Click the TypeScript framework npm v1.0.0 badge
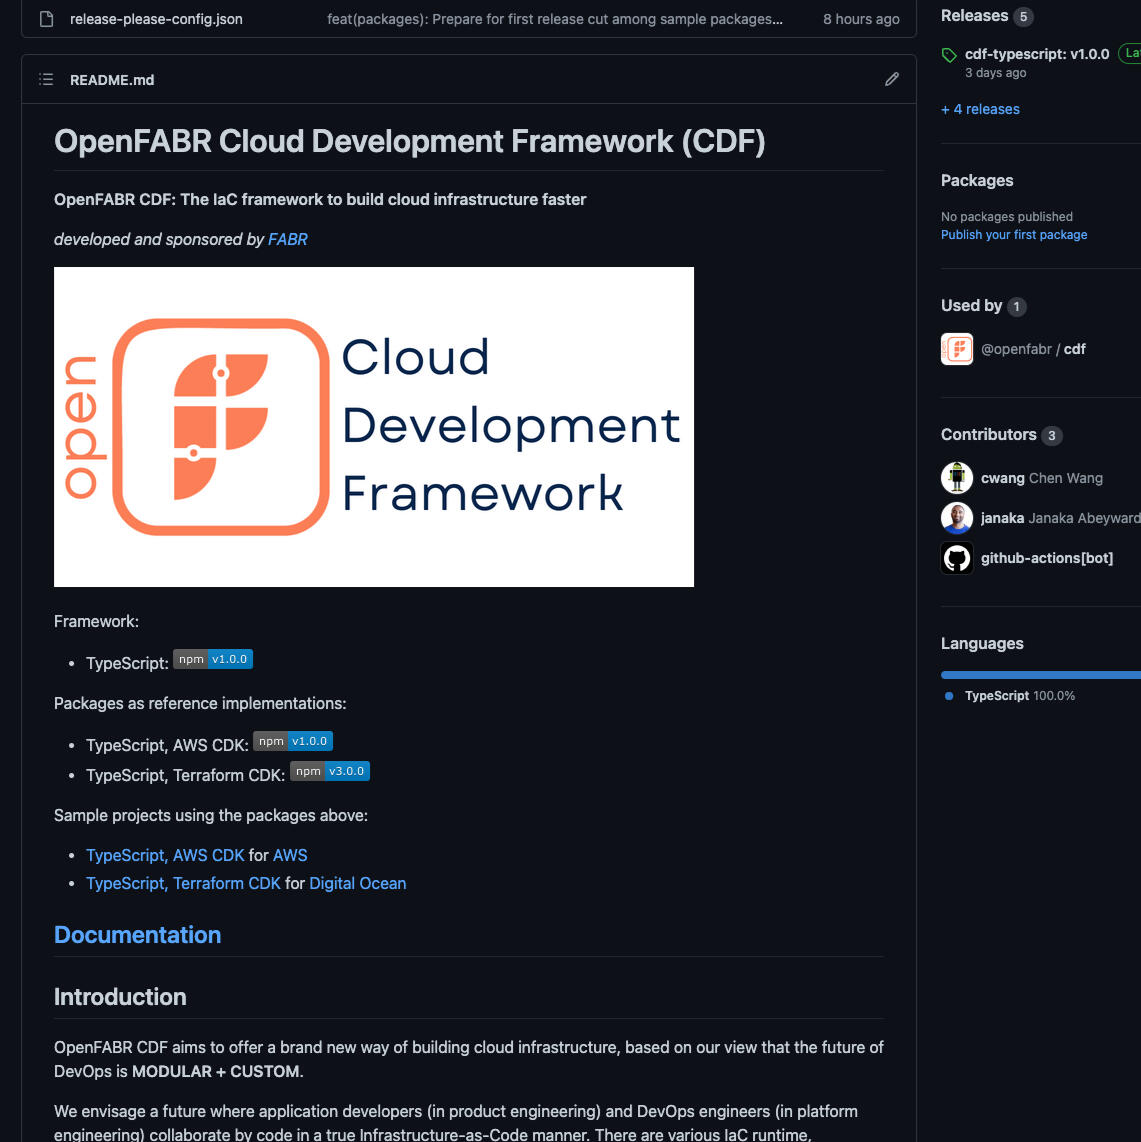The image size is (1141, 1142). [213, 659]
